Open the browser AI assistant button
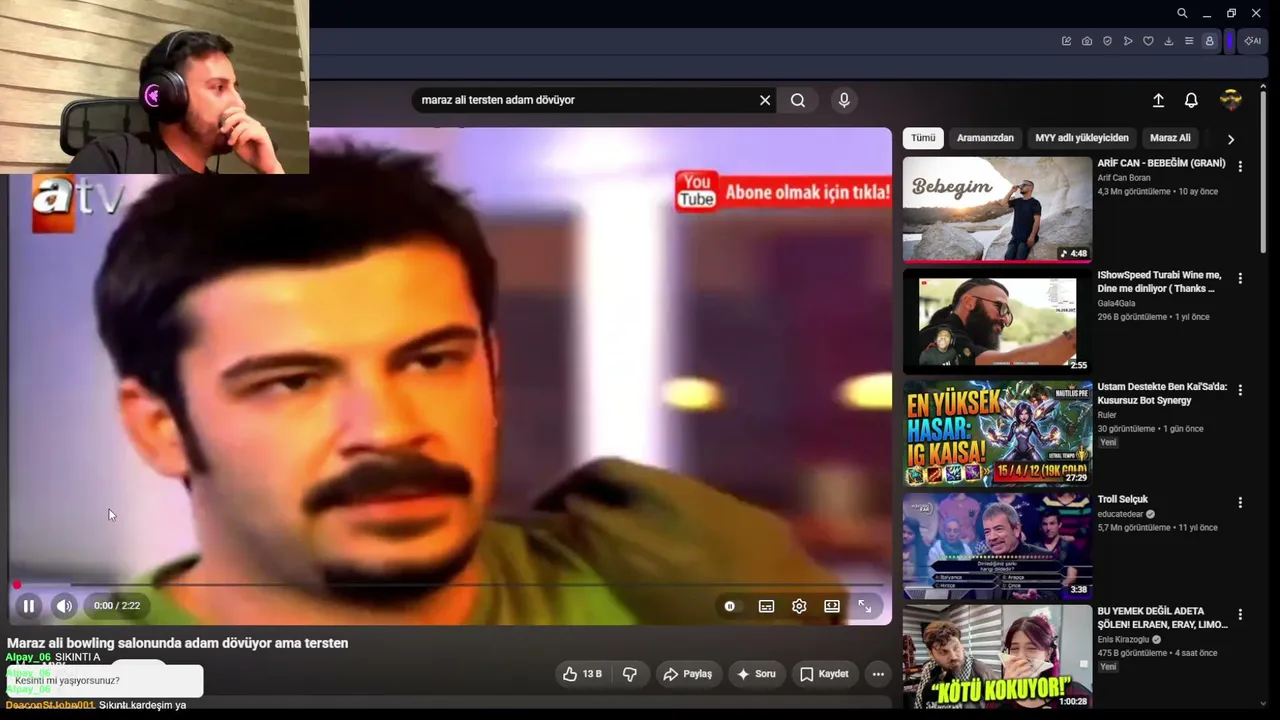 1252,41
